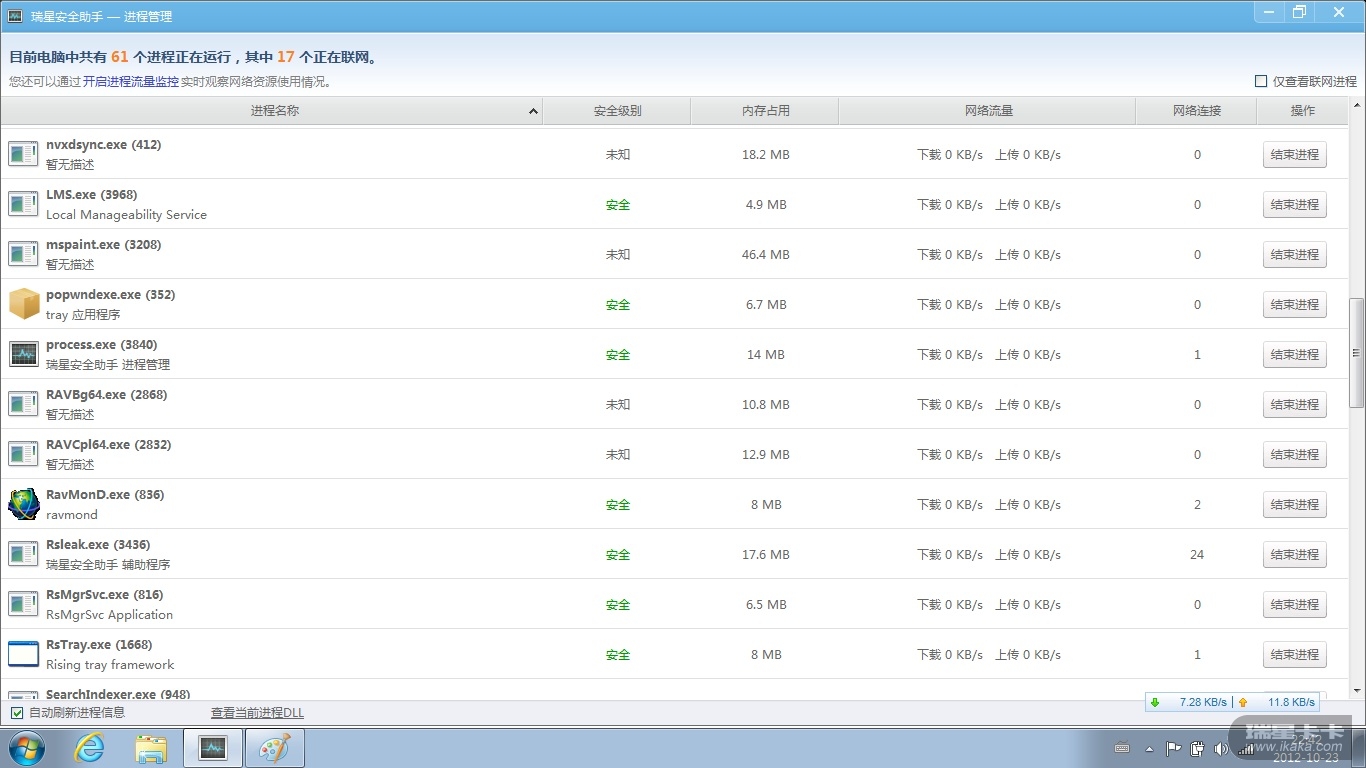Click the 操作 column header

(x=1302, y=111)
